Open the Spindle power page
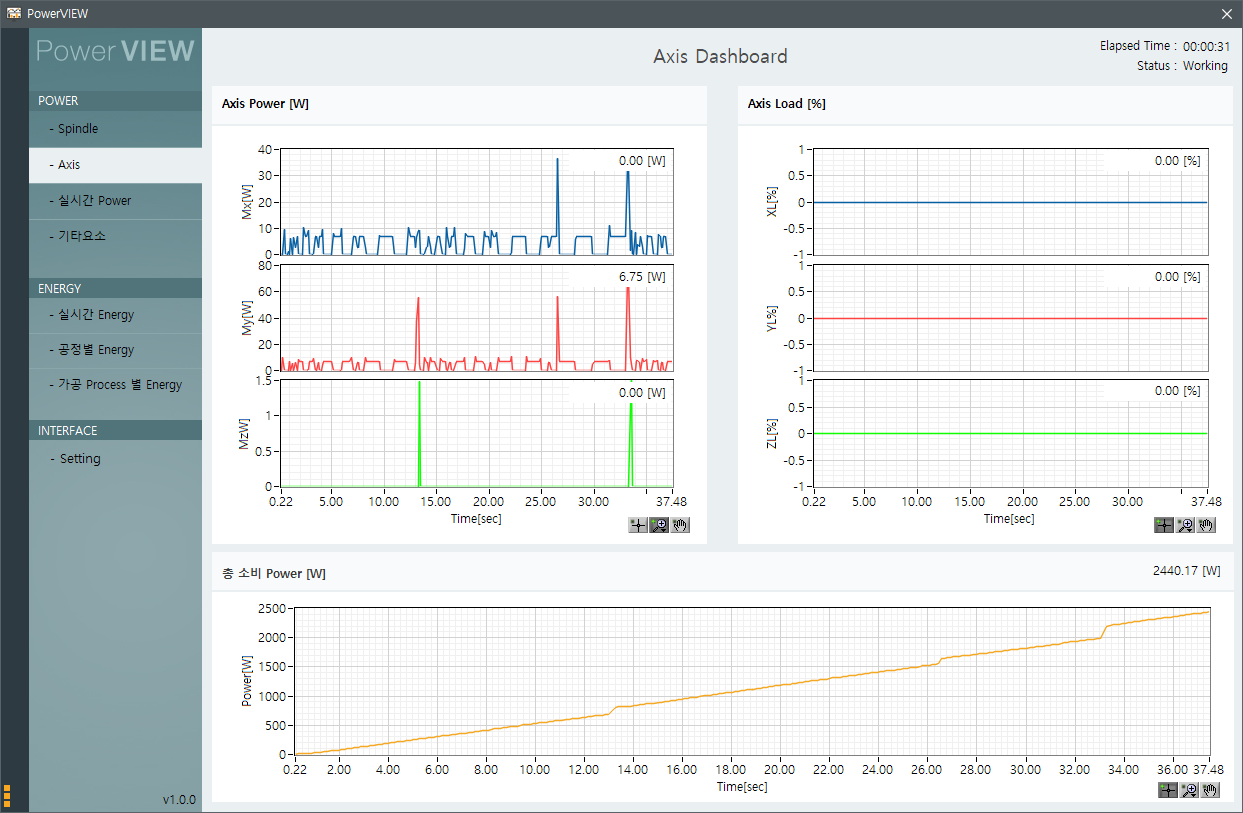Screen dimensions: 1243x813 (78, 129)
